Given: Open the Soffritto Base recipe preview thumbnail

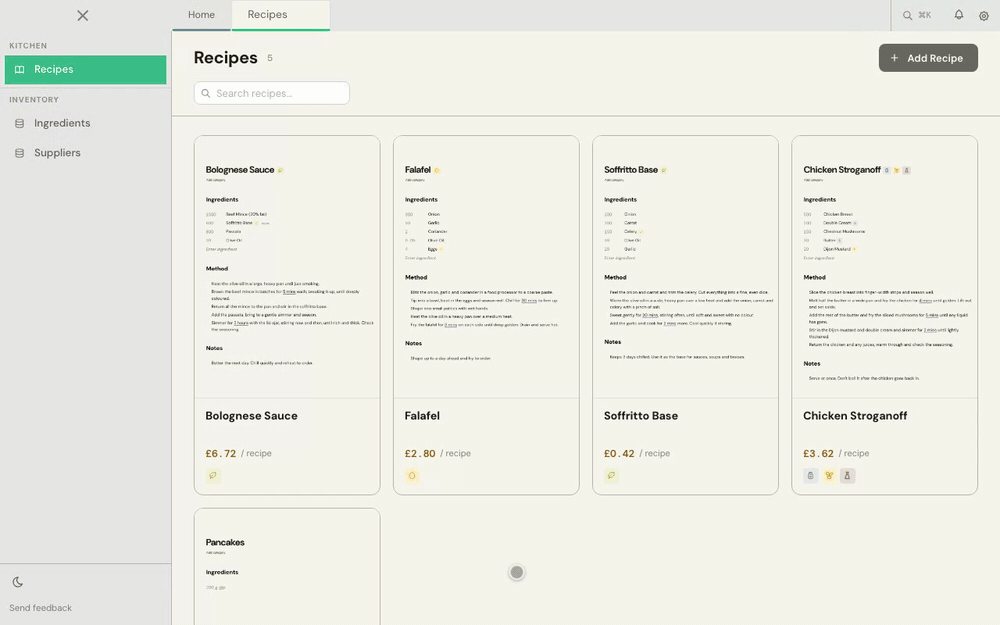Looking at the screenshot, I should 686,267.
